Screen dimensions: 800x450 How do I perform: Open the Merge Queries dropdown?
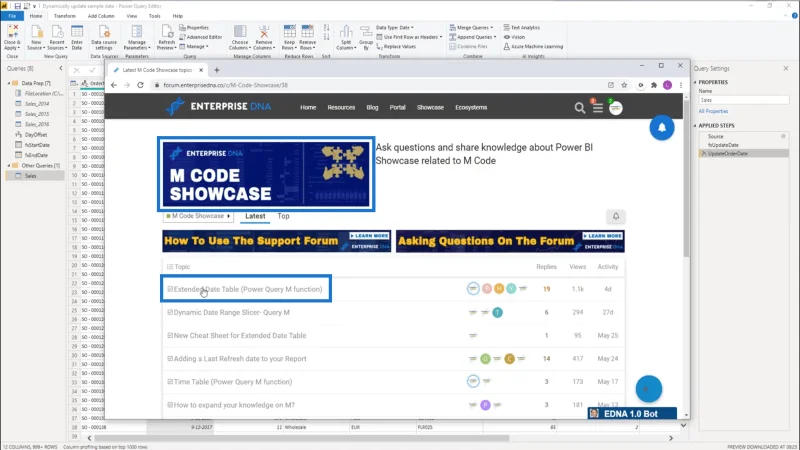[x=471, y=28]
